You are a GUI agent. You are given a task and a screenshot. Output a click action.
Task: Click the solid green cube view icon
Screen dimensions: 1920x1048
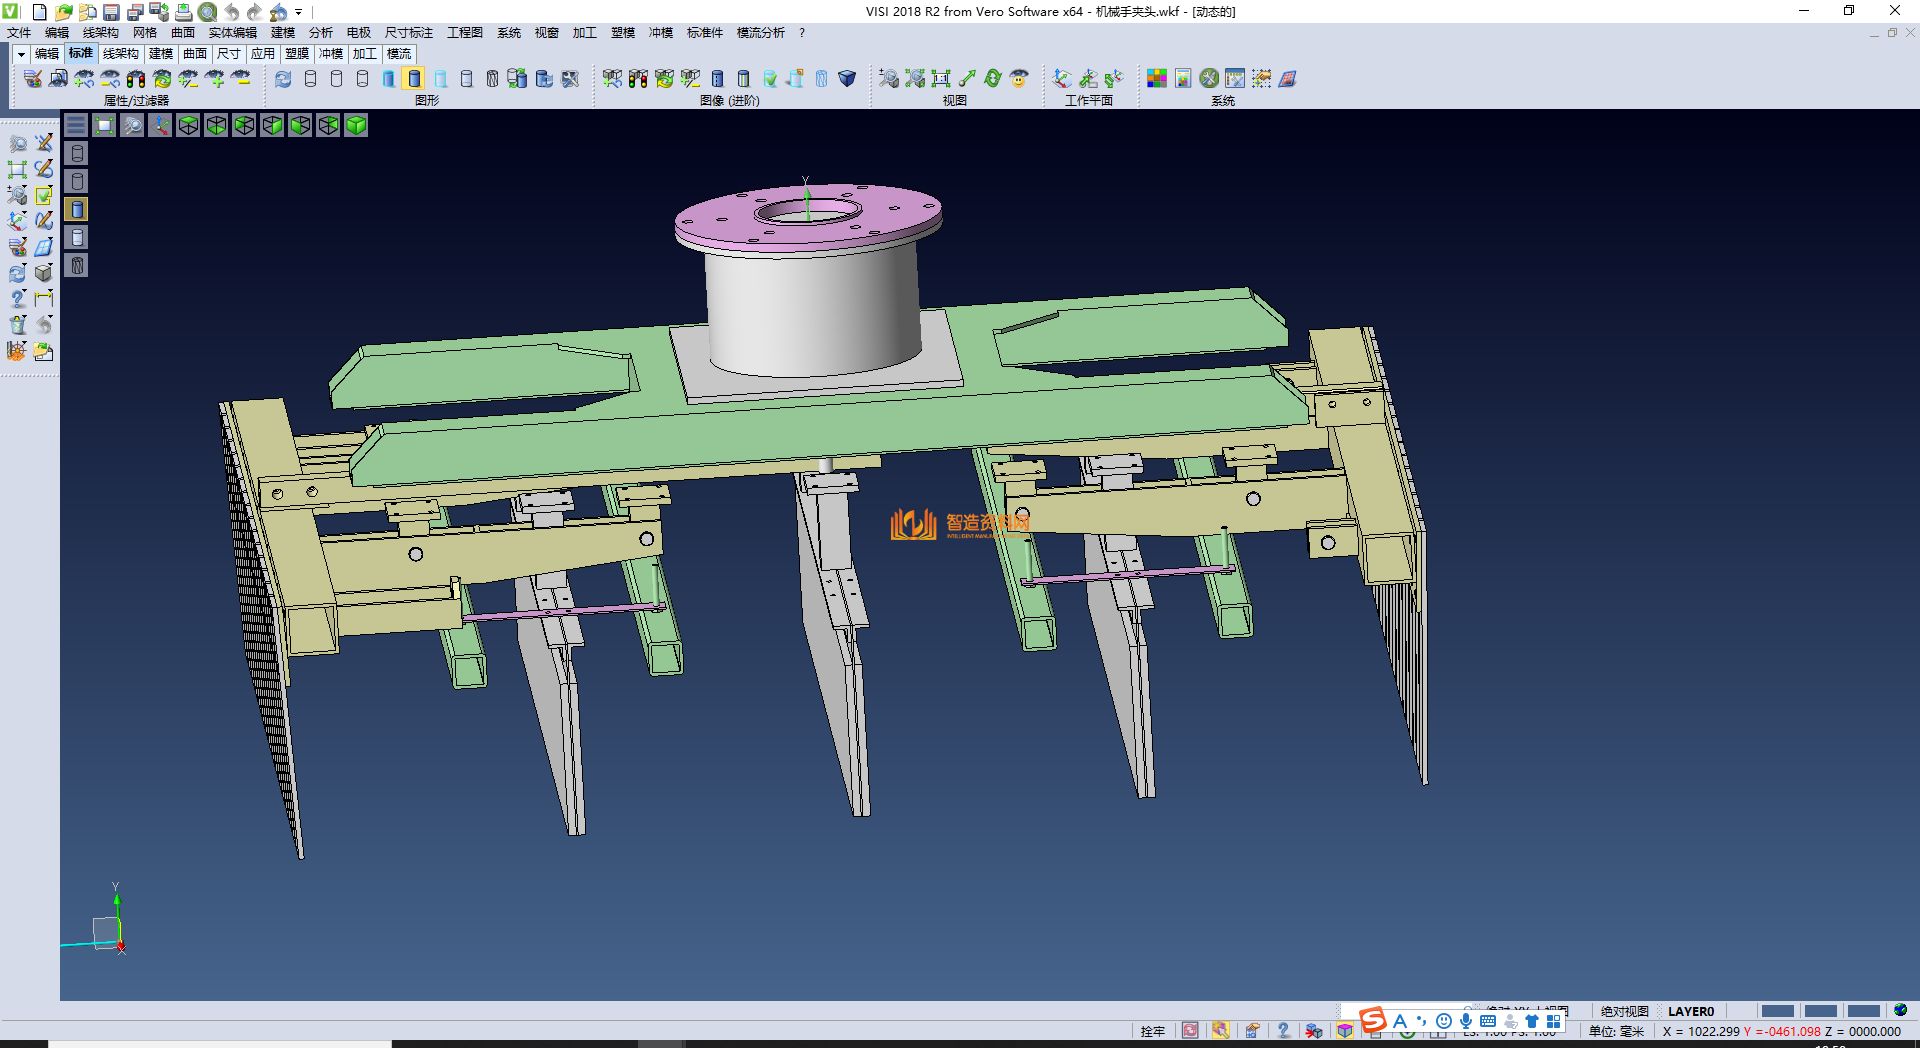tap(356, 125)
